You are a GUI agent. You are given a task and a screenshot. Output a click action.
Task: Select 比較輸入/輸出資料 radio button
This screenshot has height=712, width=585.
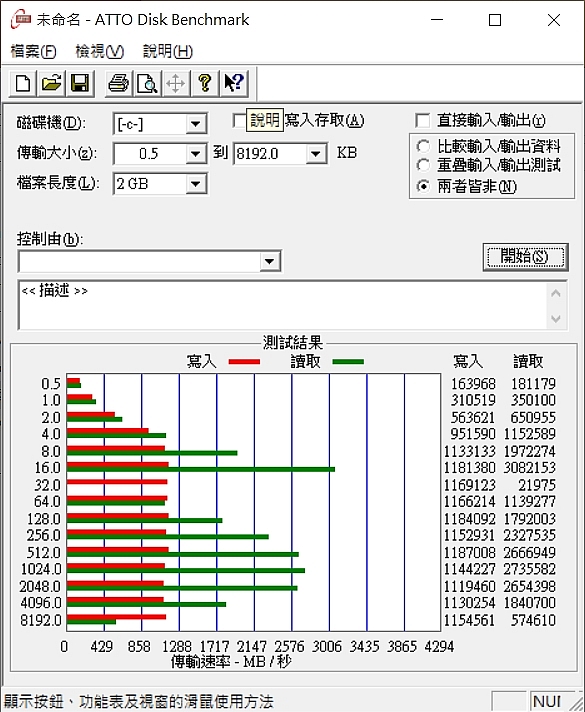(423, 146)
